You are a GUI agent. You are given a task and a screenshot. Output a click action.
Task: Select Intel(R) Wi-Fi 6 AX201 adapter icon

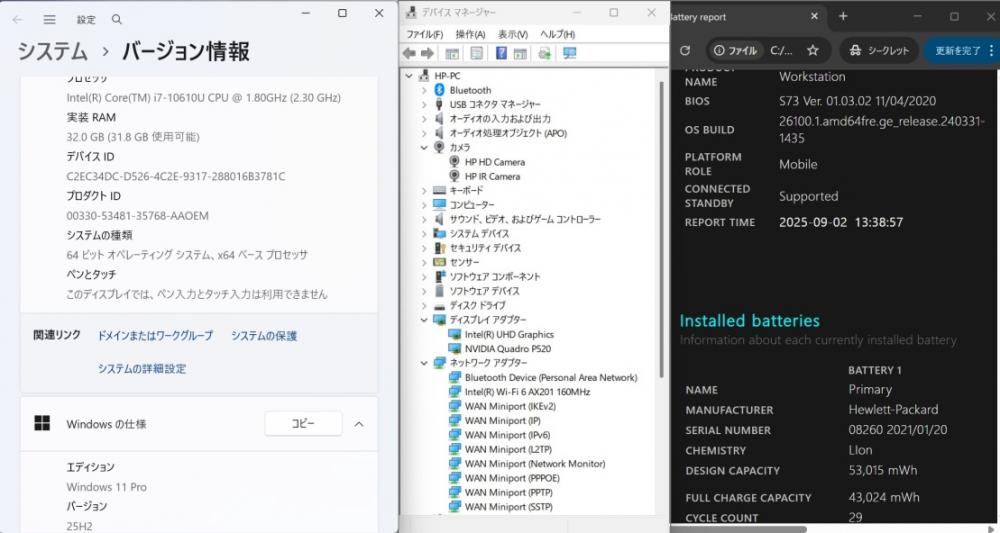[x=455, y=392]
